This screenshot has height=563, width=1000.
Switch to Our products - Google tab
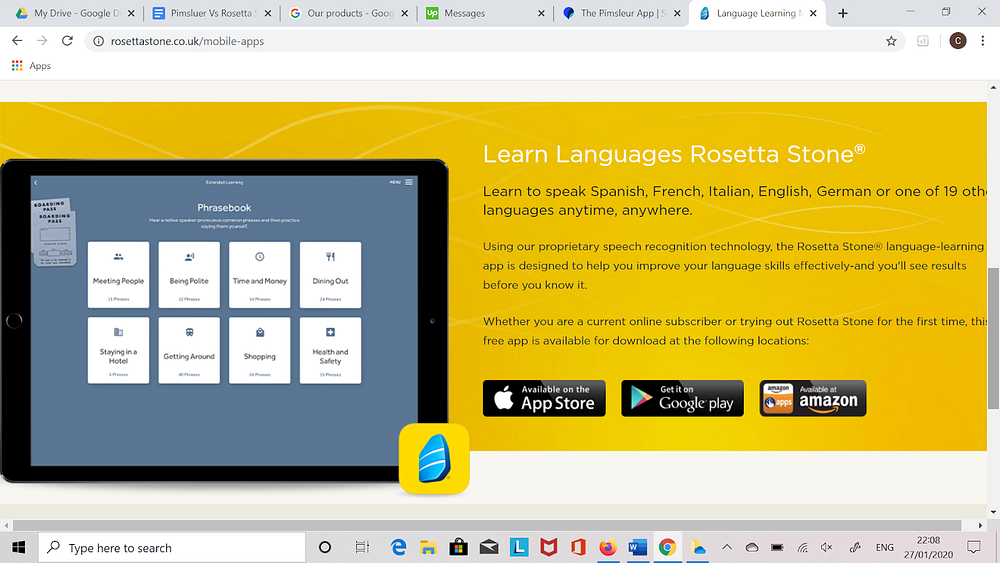(348, 13)
